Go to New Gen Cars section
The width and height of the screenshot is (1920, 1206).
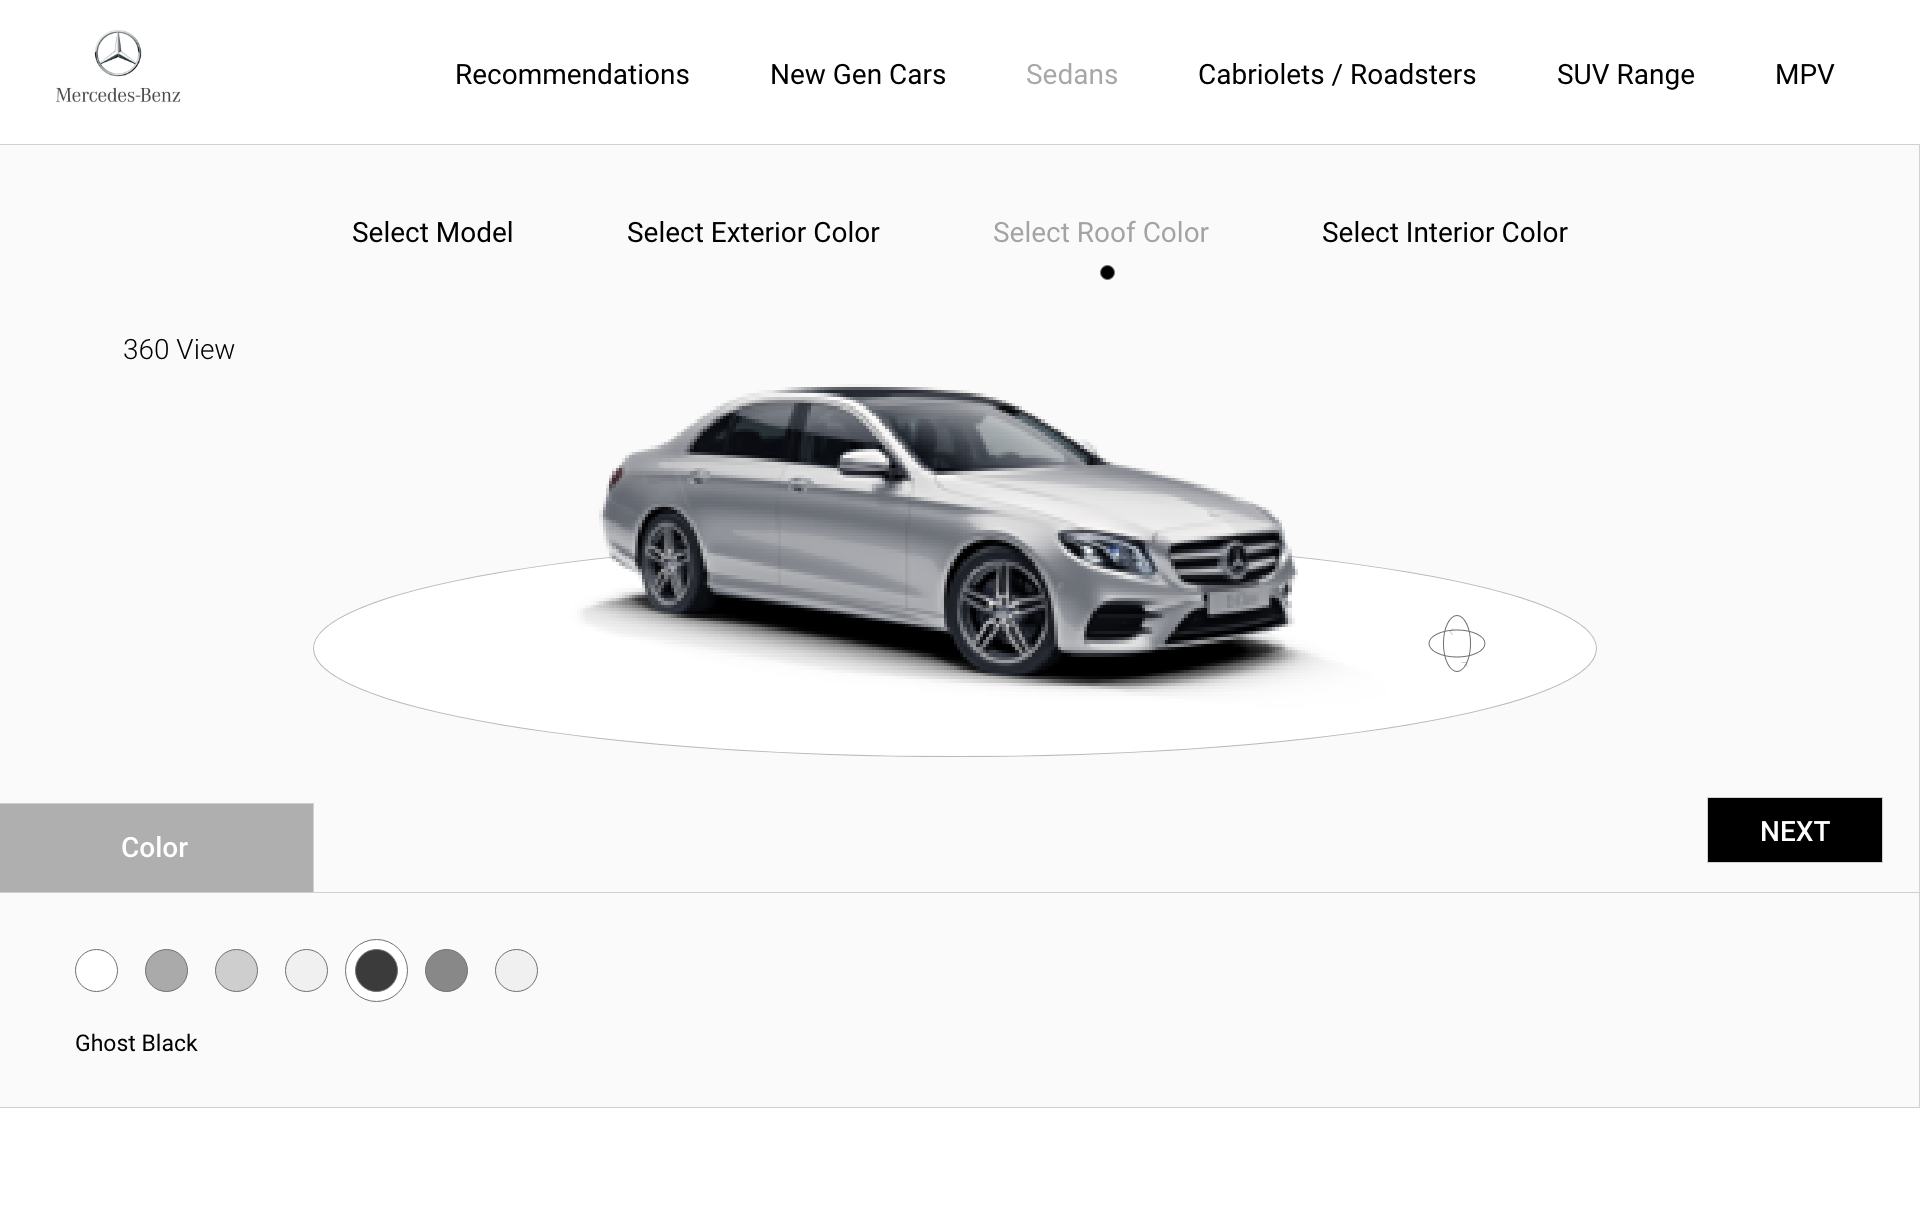857,75
